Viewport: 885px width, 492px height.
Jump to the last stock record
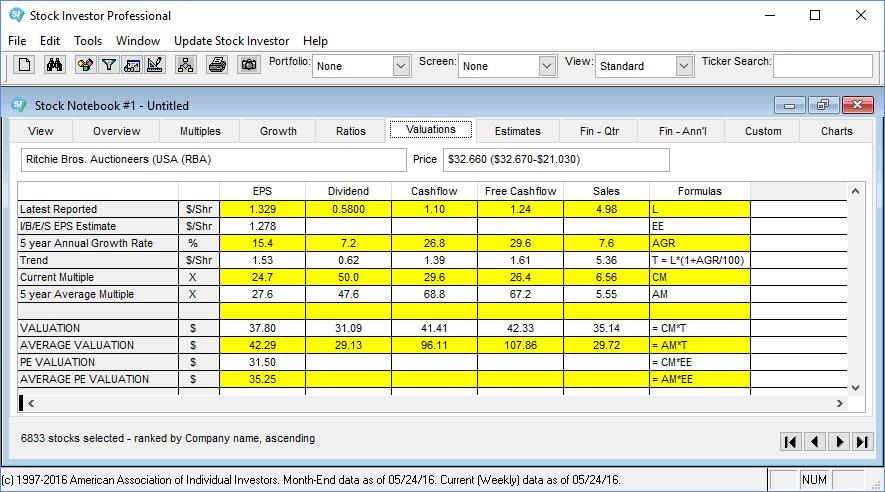(x=862, y=442)
